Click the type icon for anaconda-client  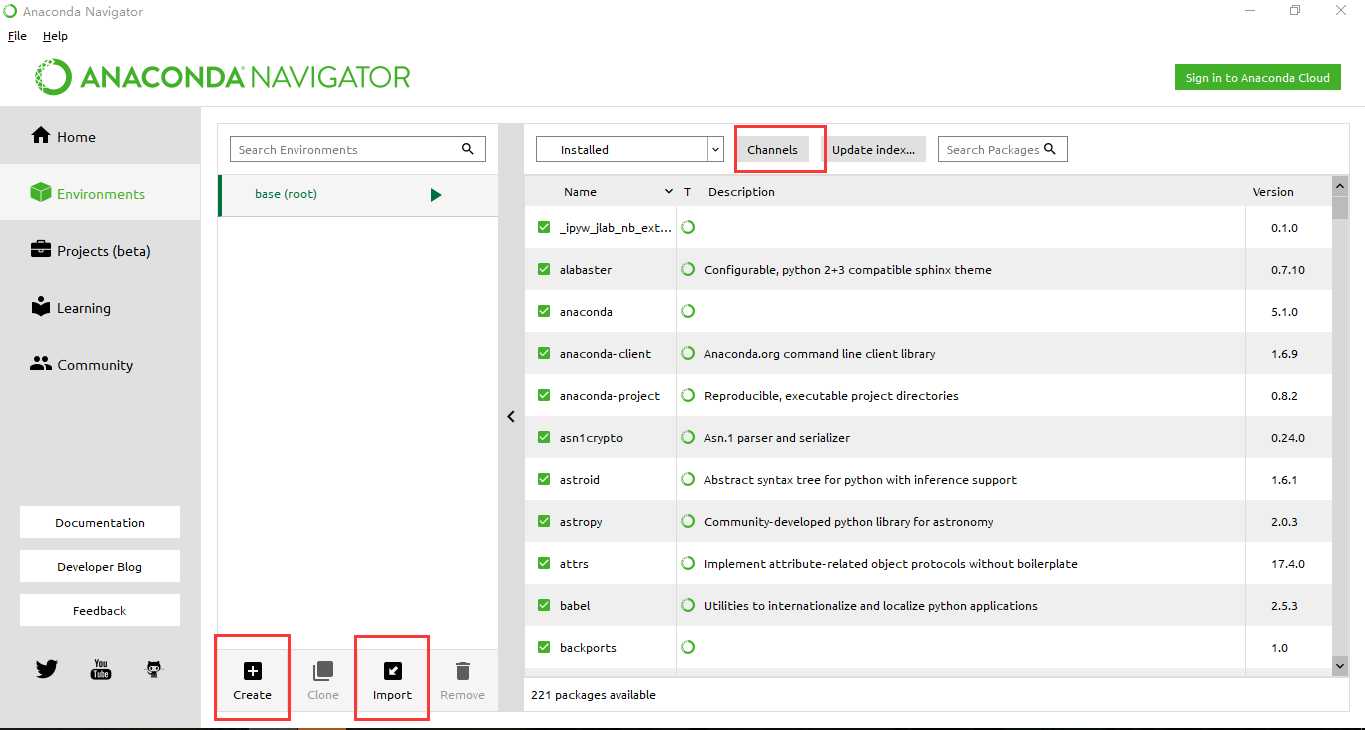coord(688,353)
